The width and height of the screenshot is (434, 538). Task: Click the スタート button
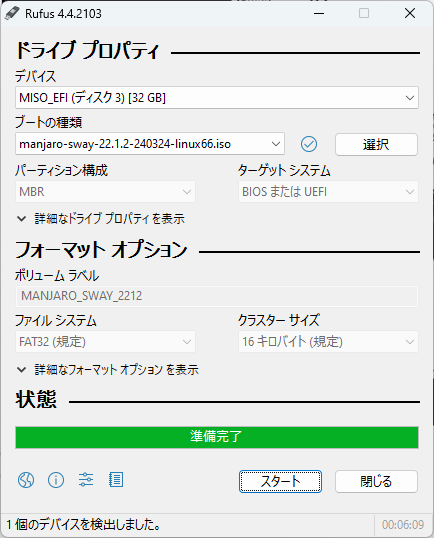pos(280,481)
